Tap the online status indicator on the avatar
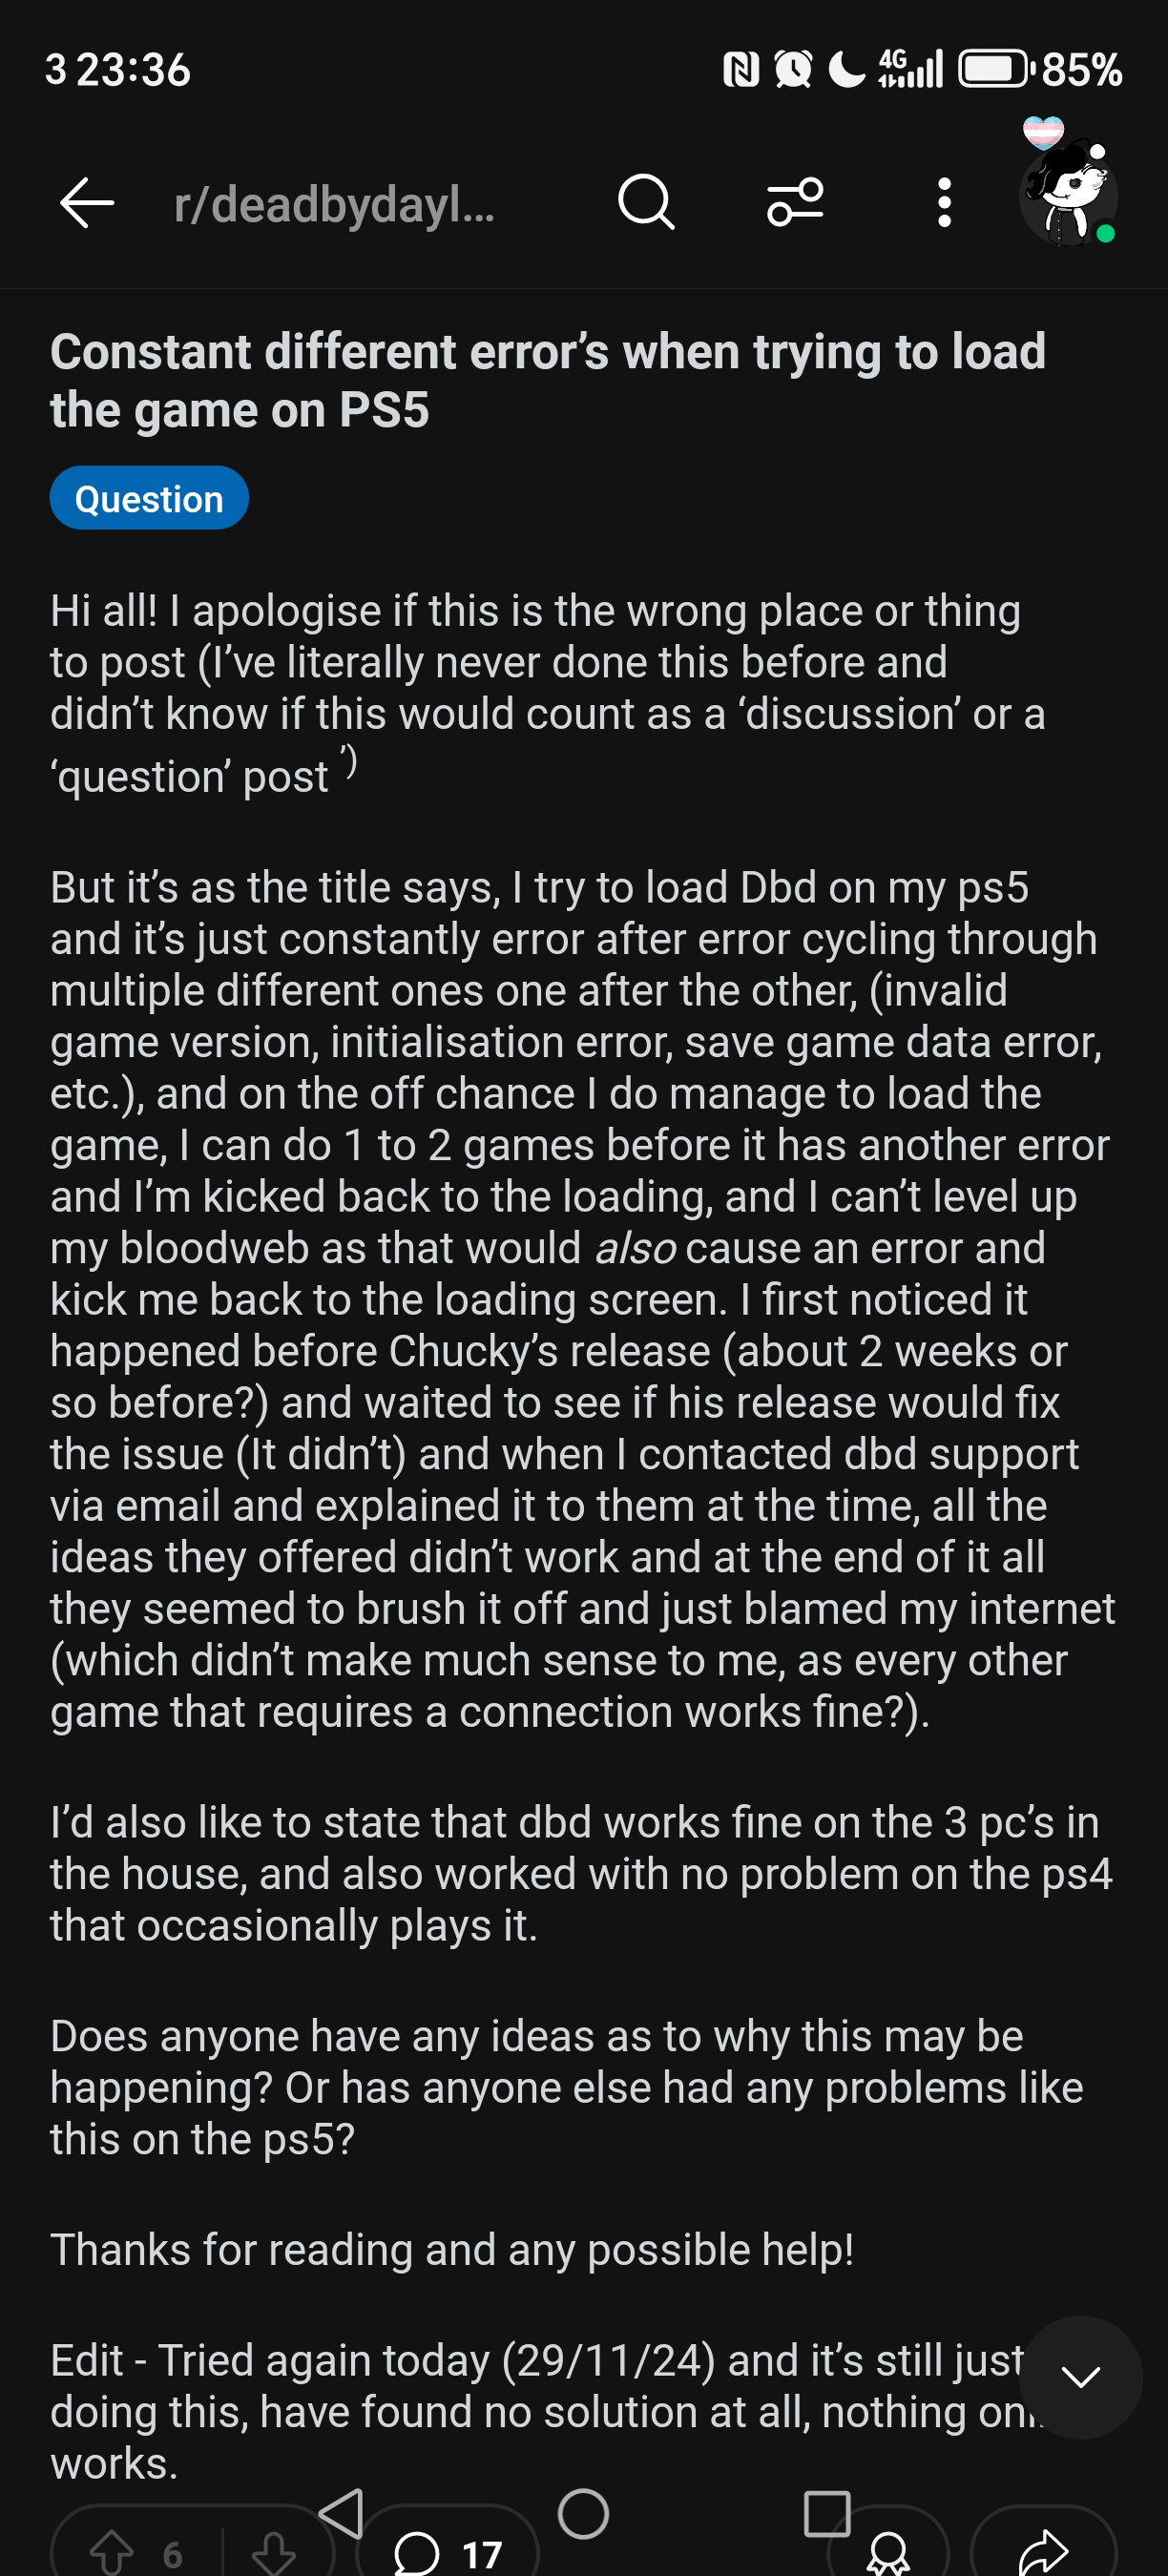Screen dimensions: 1168x2576 [1107, 233]
